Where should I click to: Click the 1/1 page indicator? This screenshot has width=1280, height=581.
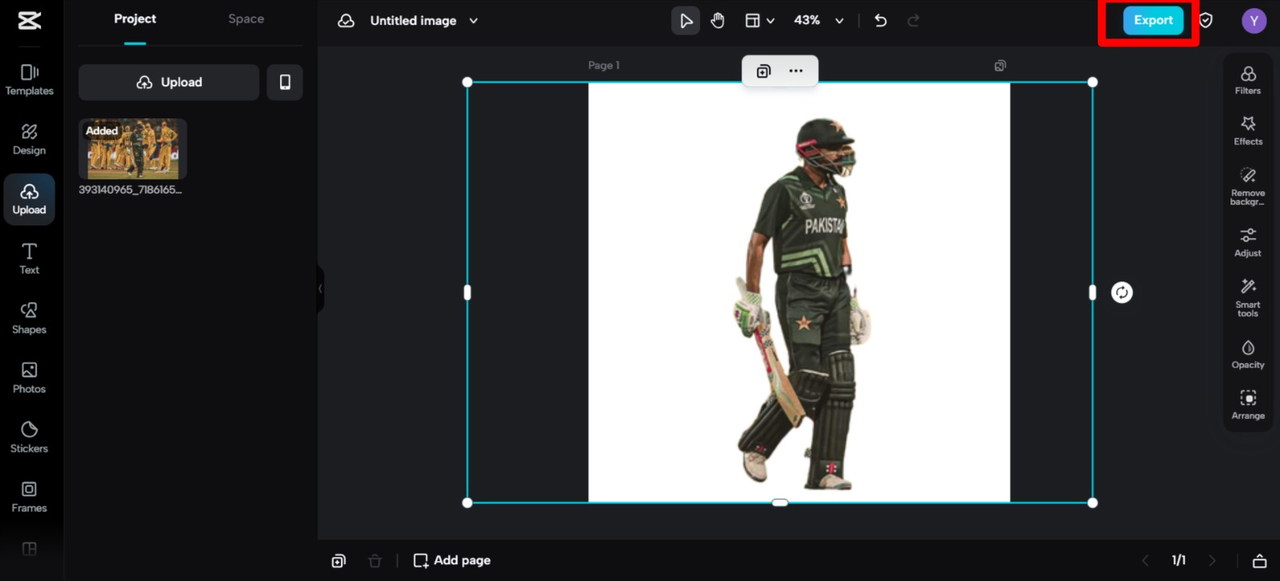(1179, 561)
